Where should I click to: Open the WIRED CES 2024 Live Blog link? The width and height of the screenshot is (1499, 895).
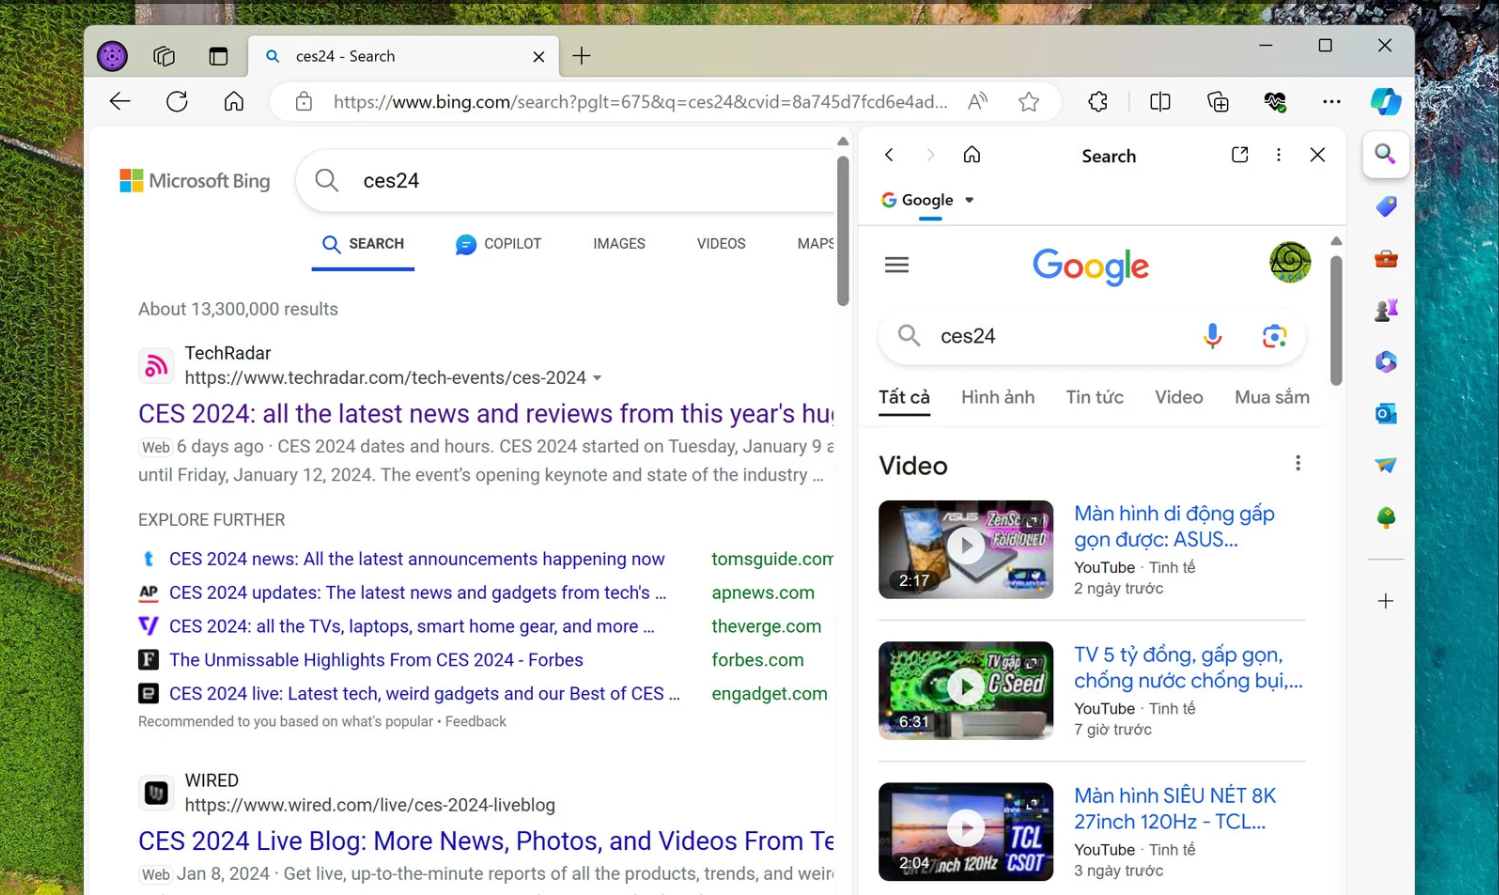coord(485,841)
